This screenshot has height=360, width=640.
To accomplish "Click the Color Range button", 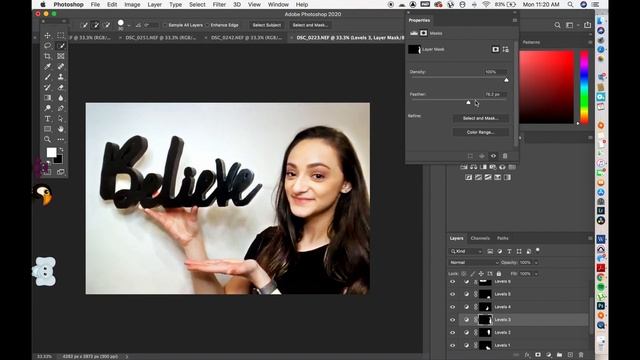I will click(x=480, y=132).
